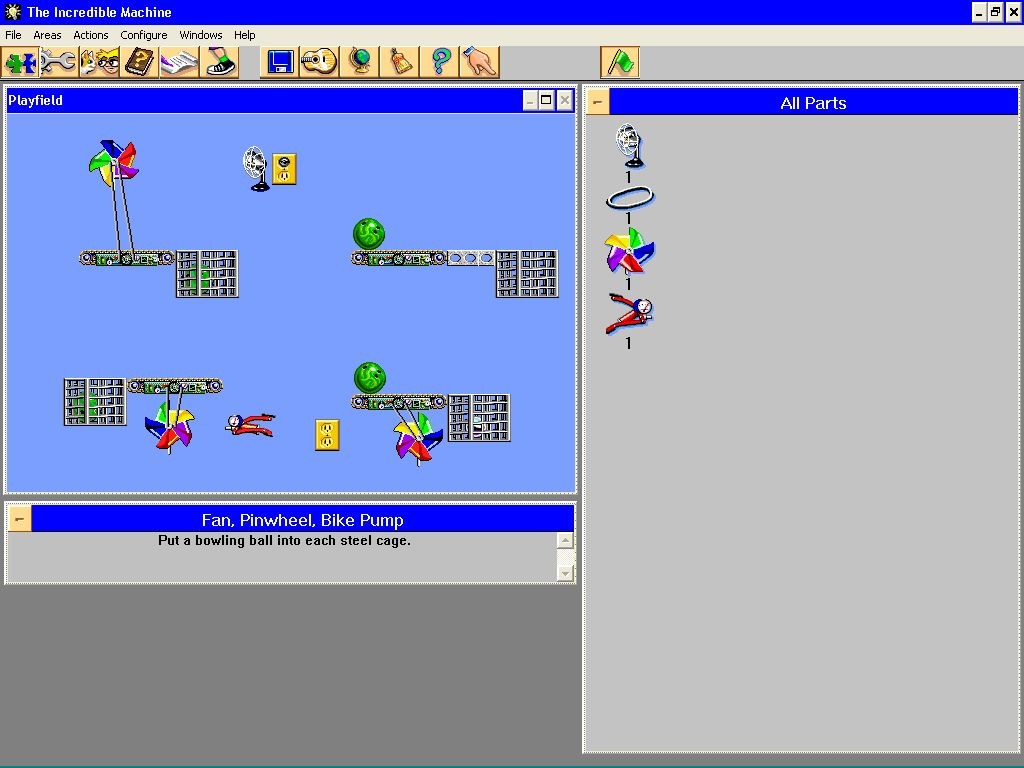The width and height of the screenshot is (1024, 768).
Task: Select the top-left conveyor belt
Action: coord(127,259)
